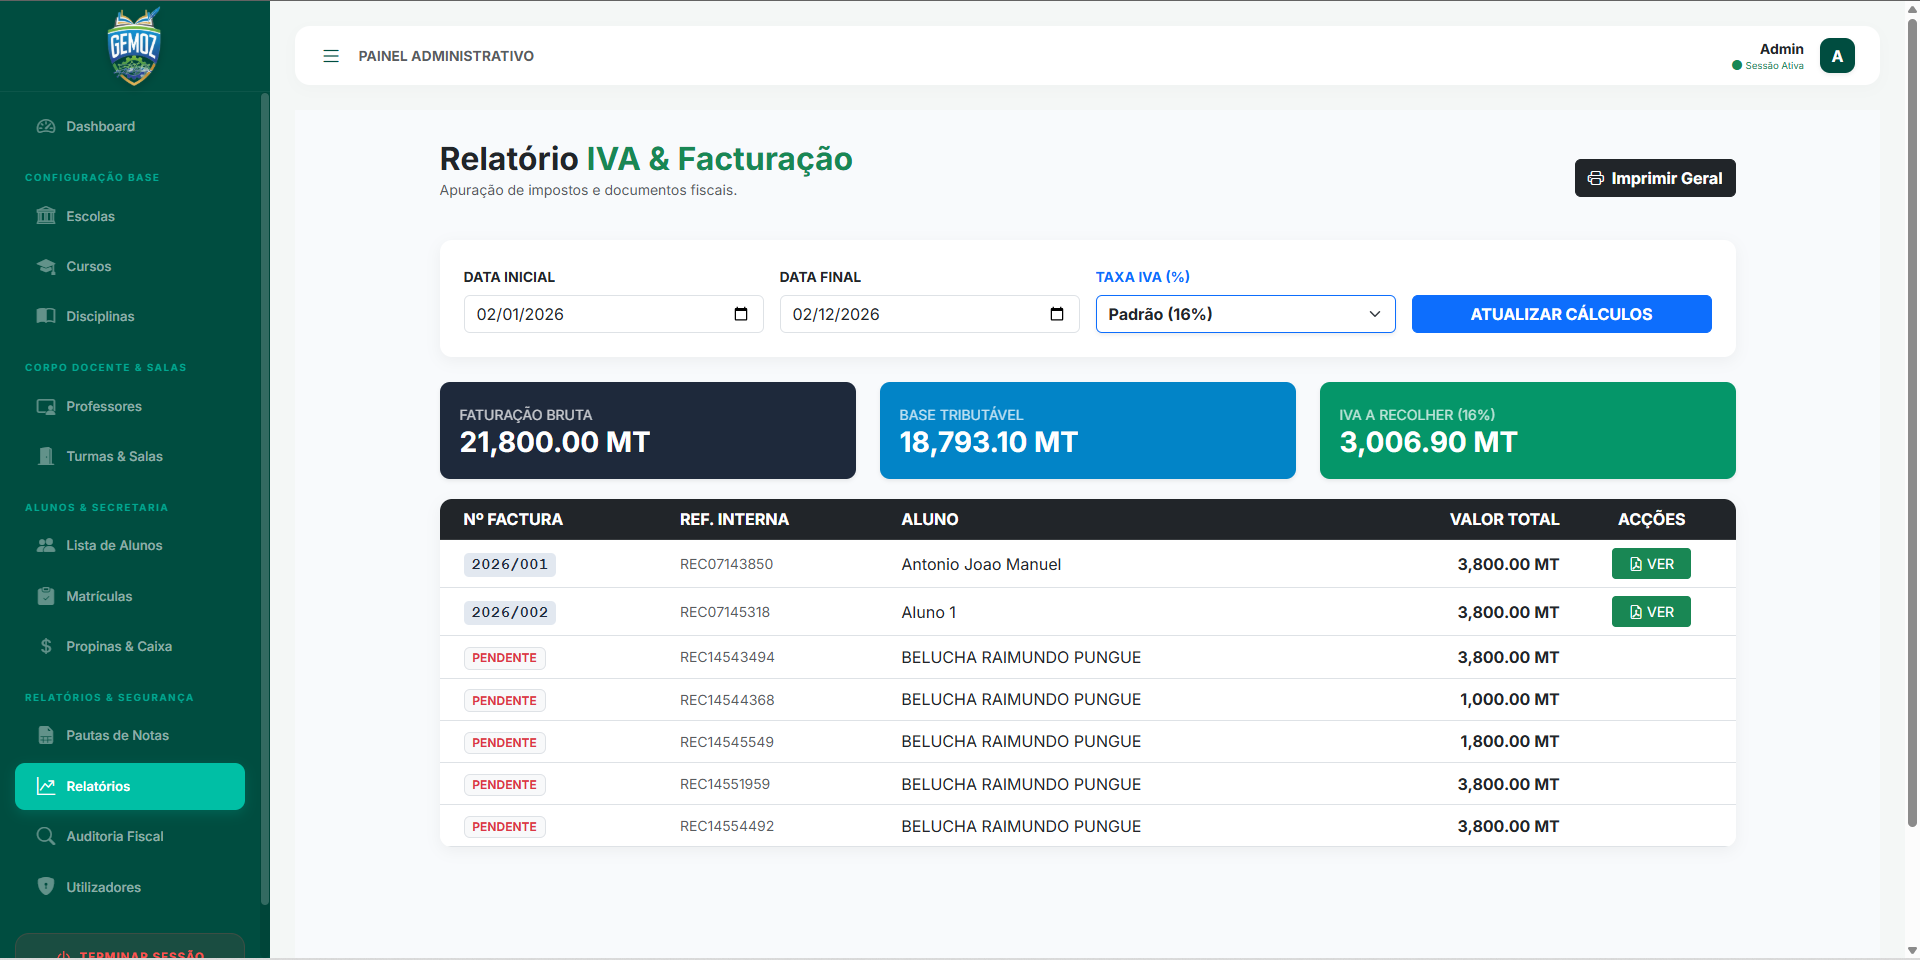Click the Cursos graduation cap icon

(x=46, y=266)
